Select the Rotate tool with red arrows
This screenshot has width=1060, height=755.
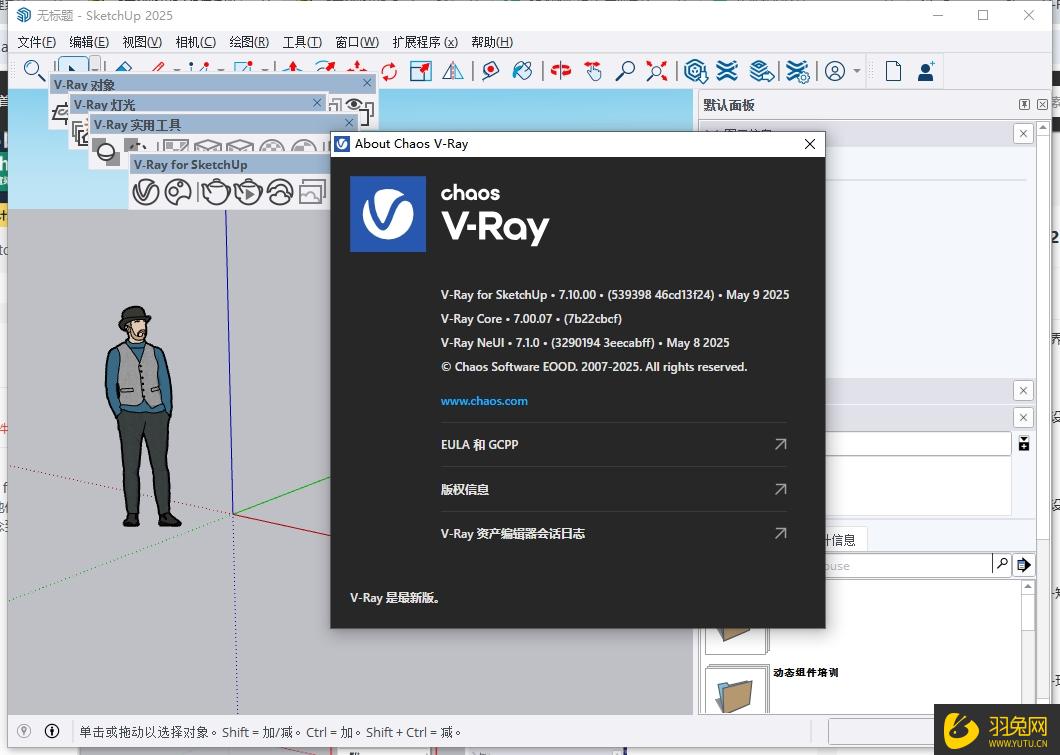tap(389, 71)
